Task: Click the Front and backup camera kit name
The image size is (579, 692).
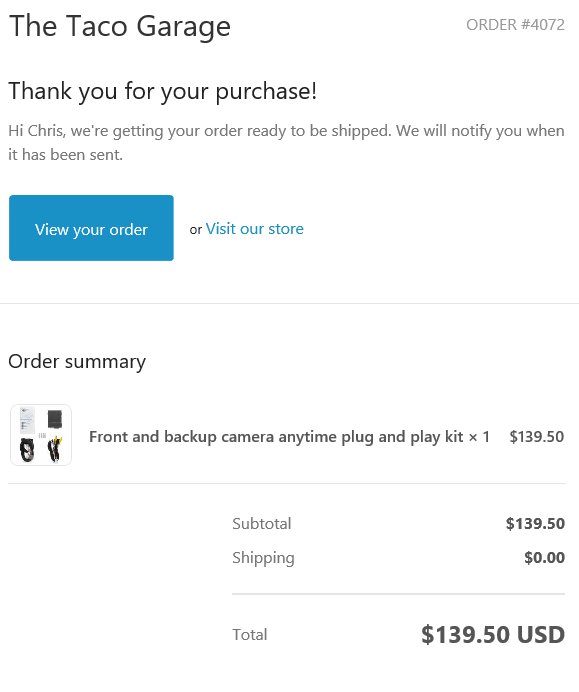Action: click(276, 436)
